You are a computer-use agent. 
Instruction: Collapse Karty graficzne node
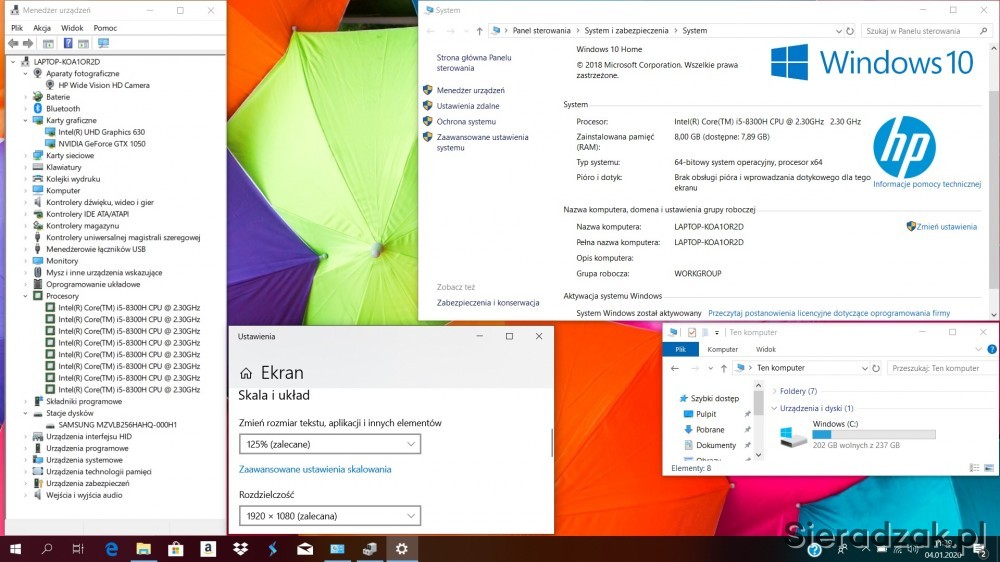point(26,121)
